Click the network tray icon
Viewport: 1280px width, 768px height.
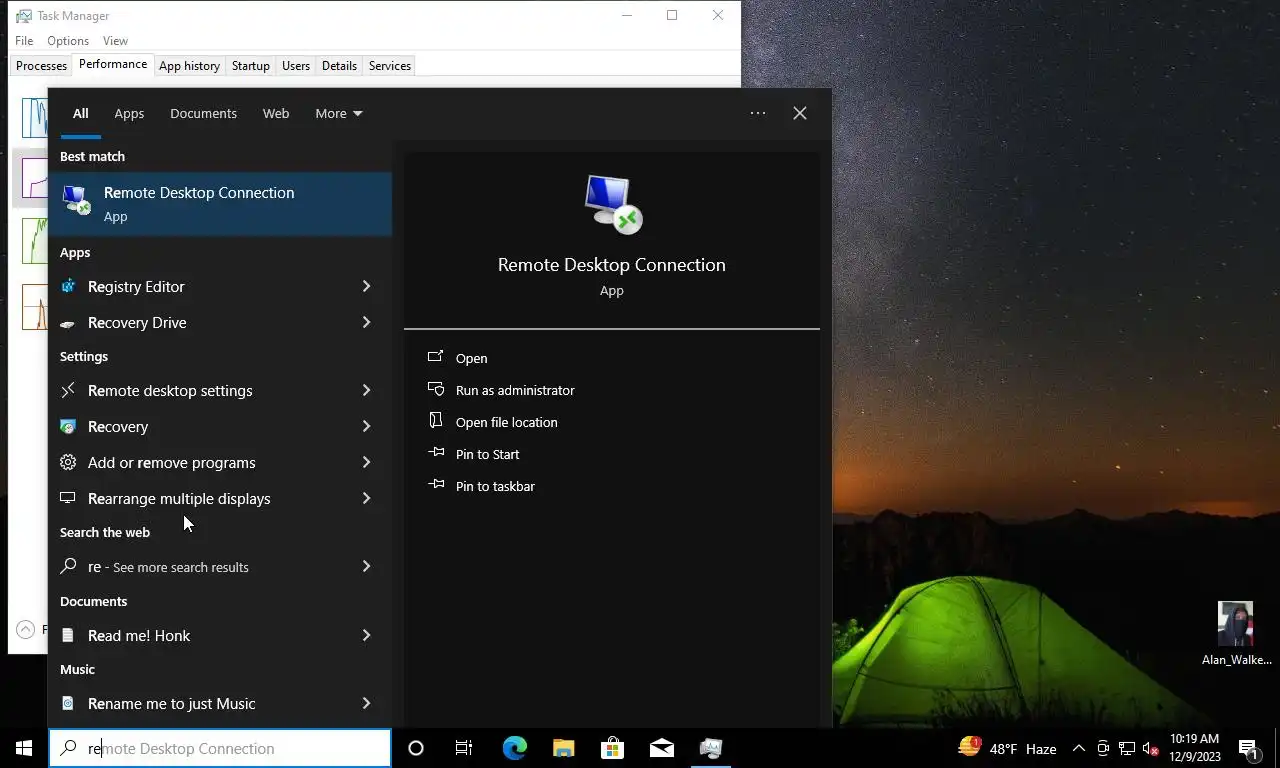1127,748
